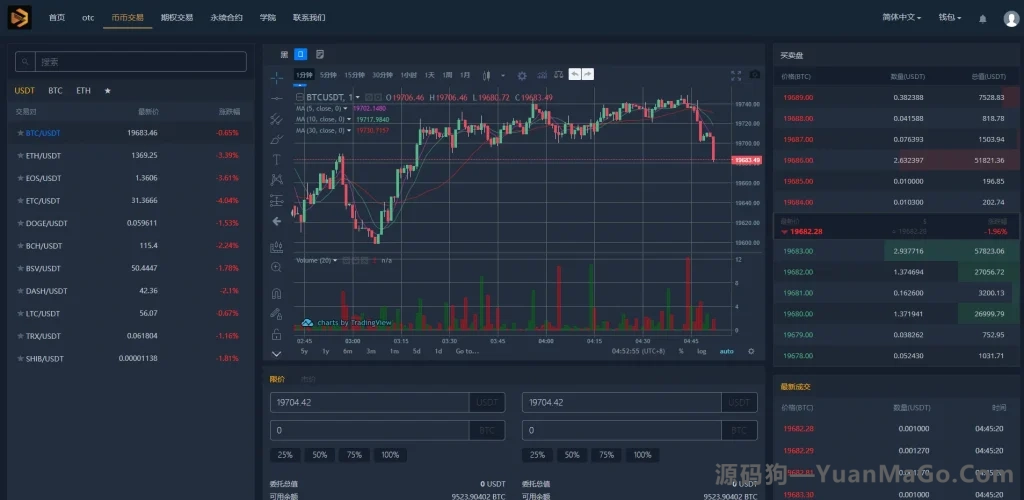
Task: Click the magnet mode icon
Action: 277,293
